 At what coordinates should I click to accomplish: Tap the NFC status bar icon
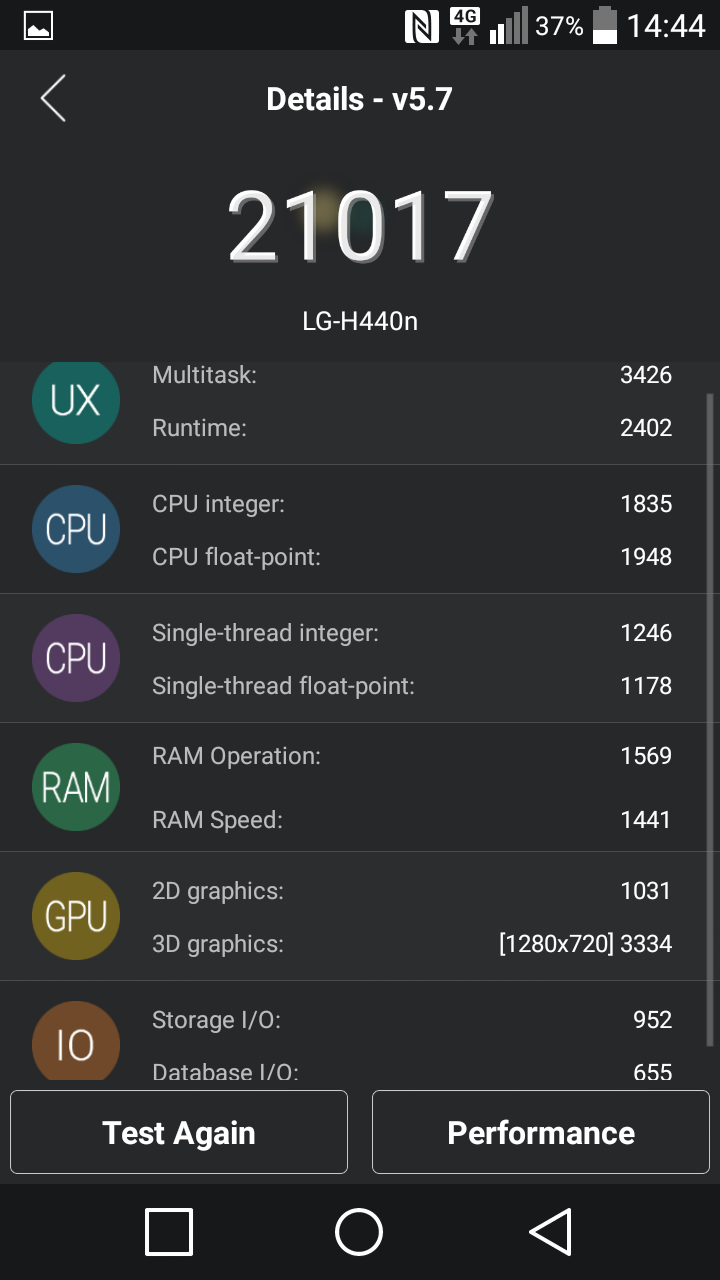[422, 26]
